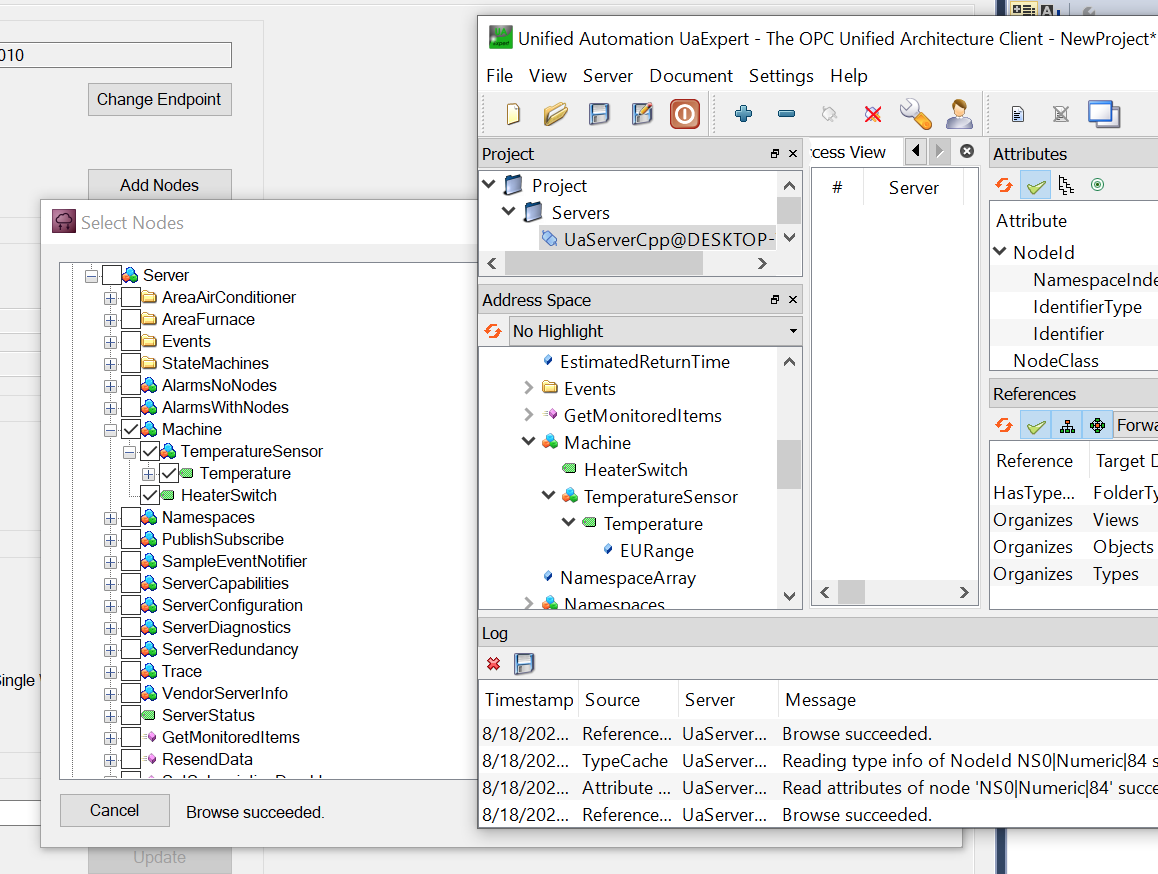This screenshot has width=1158, height=874.
Task: Click the Address Space vertical scrollbar thumb
Action: point(789,465)
